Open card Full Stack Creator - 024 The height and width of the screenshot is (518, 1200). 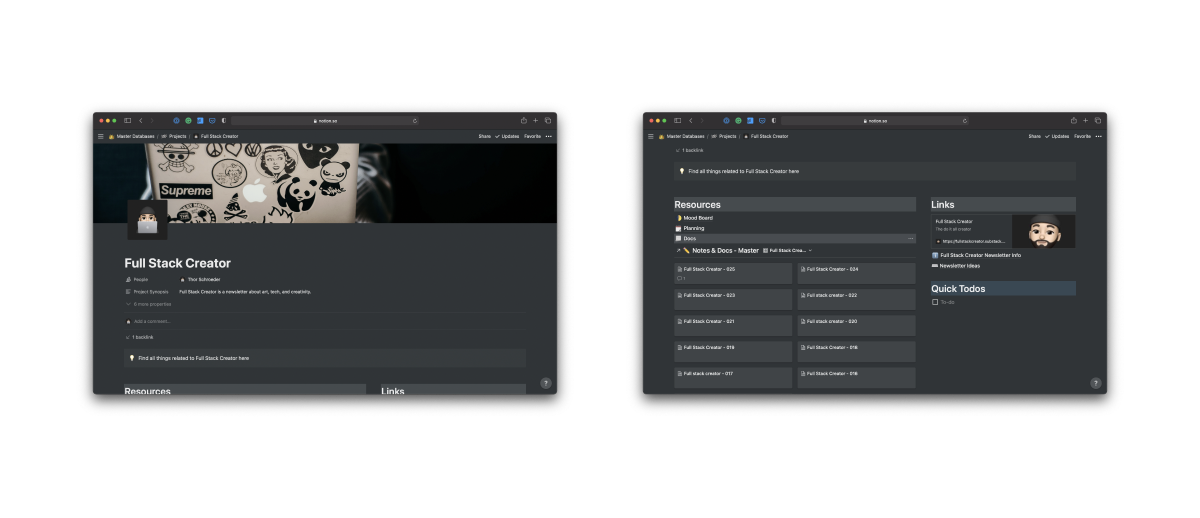click(x=857, y=273)
